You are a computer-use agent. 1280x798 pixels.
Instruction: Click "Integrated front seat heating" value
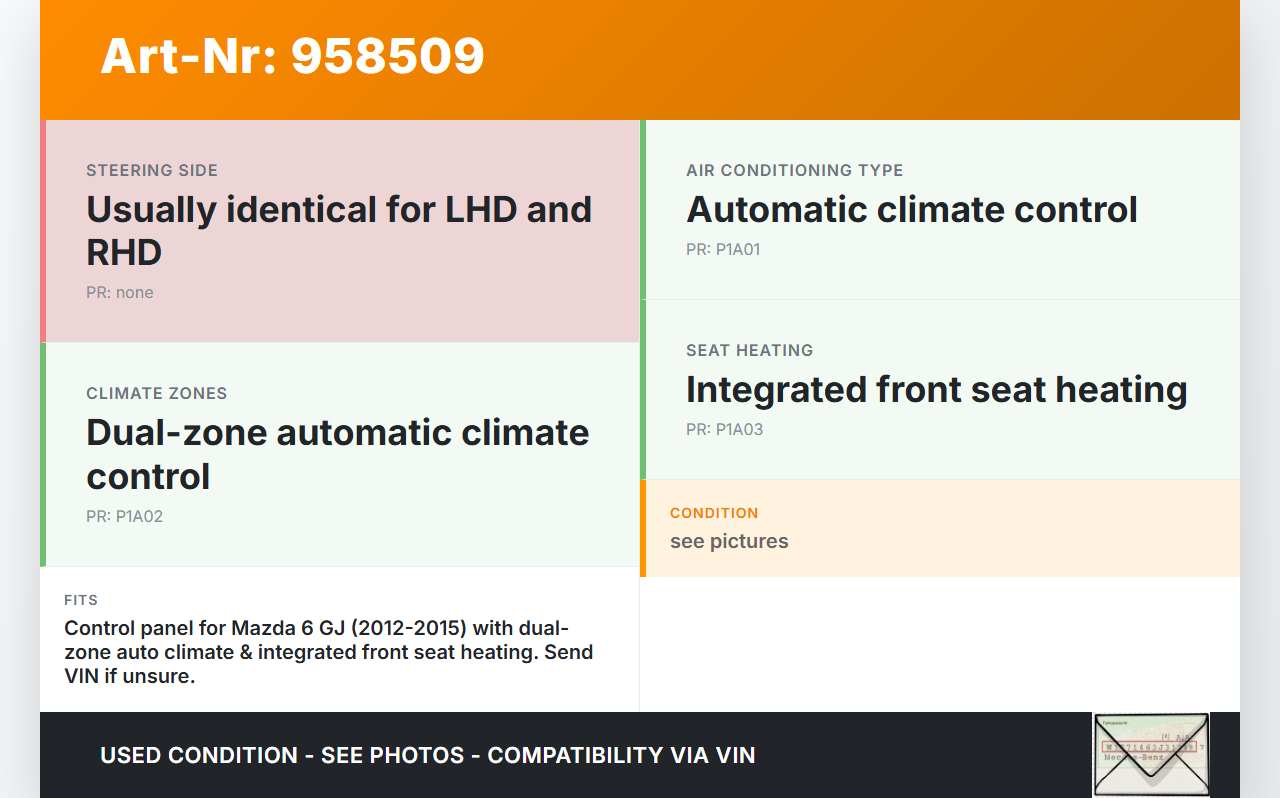(x=937, y=390)
